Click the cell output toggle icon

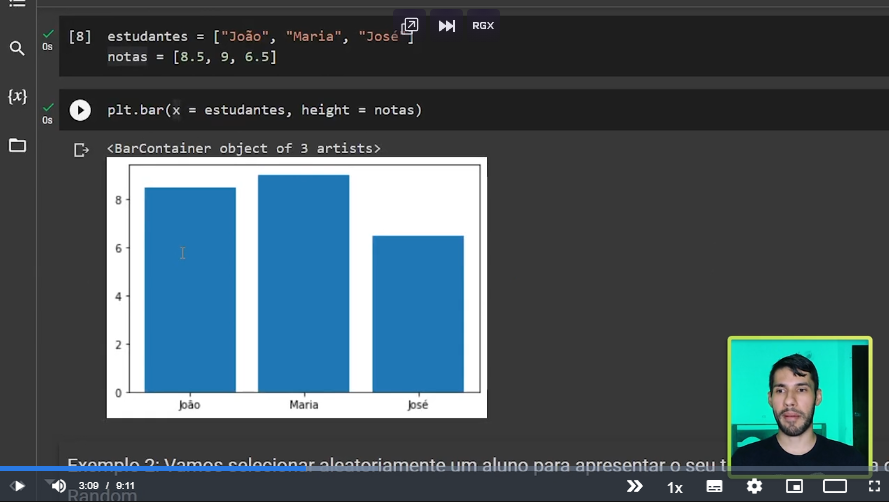pos(81,150)
